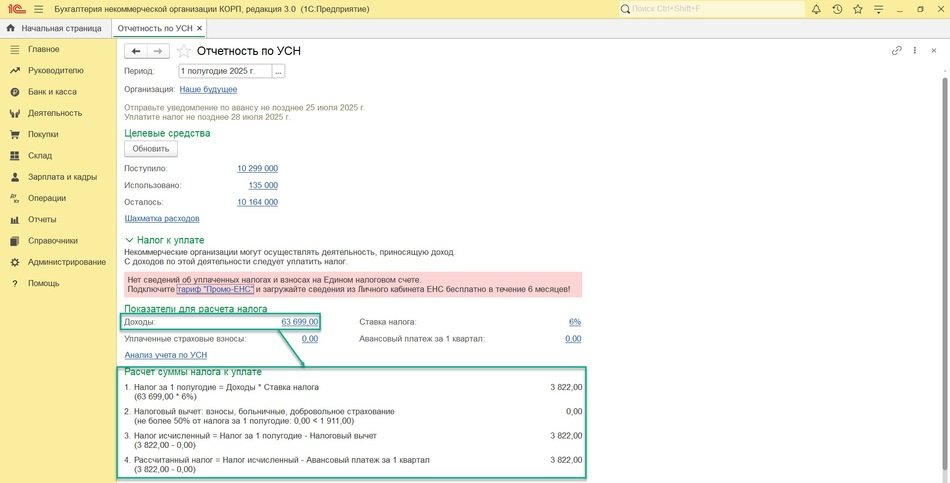
Task: Close the Отчетность по УСН tab
Action: tap(199, 28)
